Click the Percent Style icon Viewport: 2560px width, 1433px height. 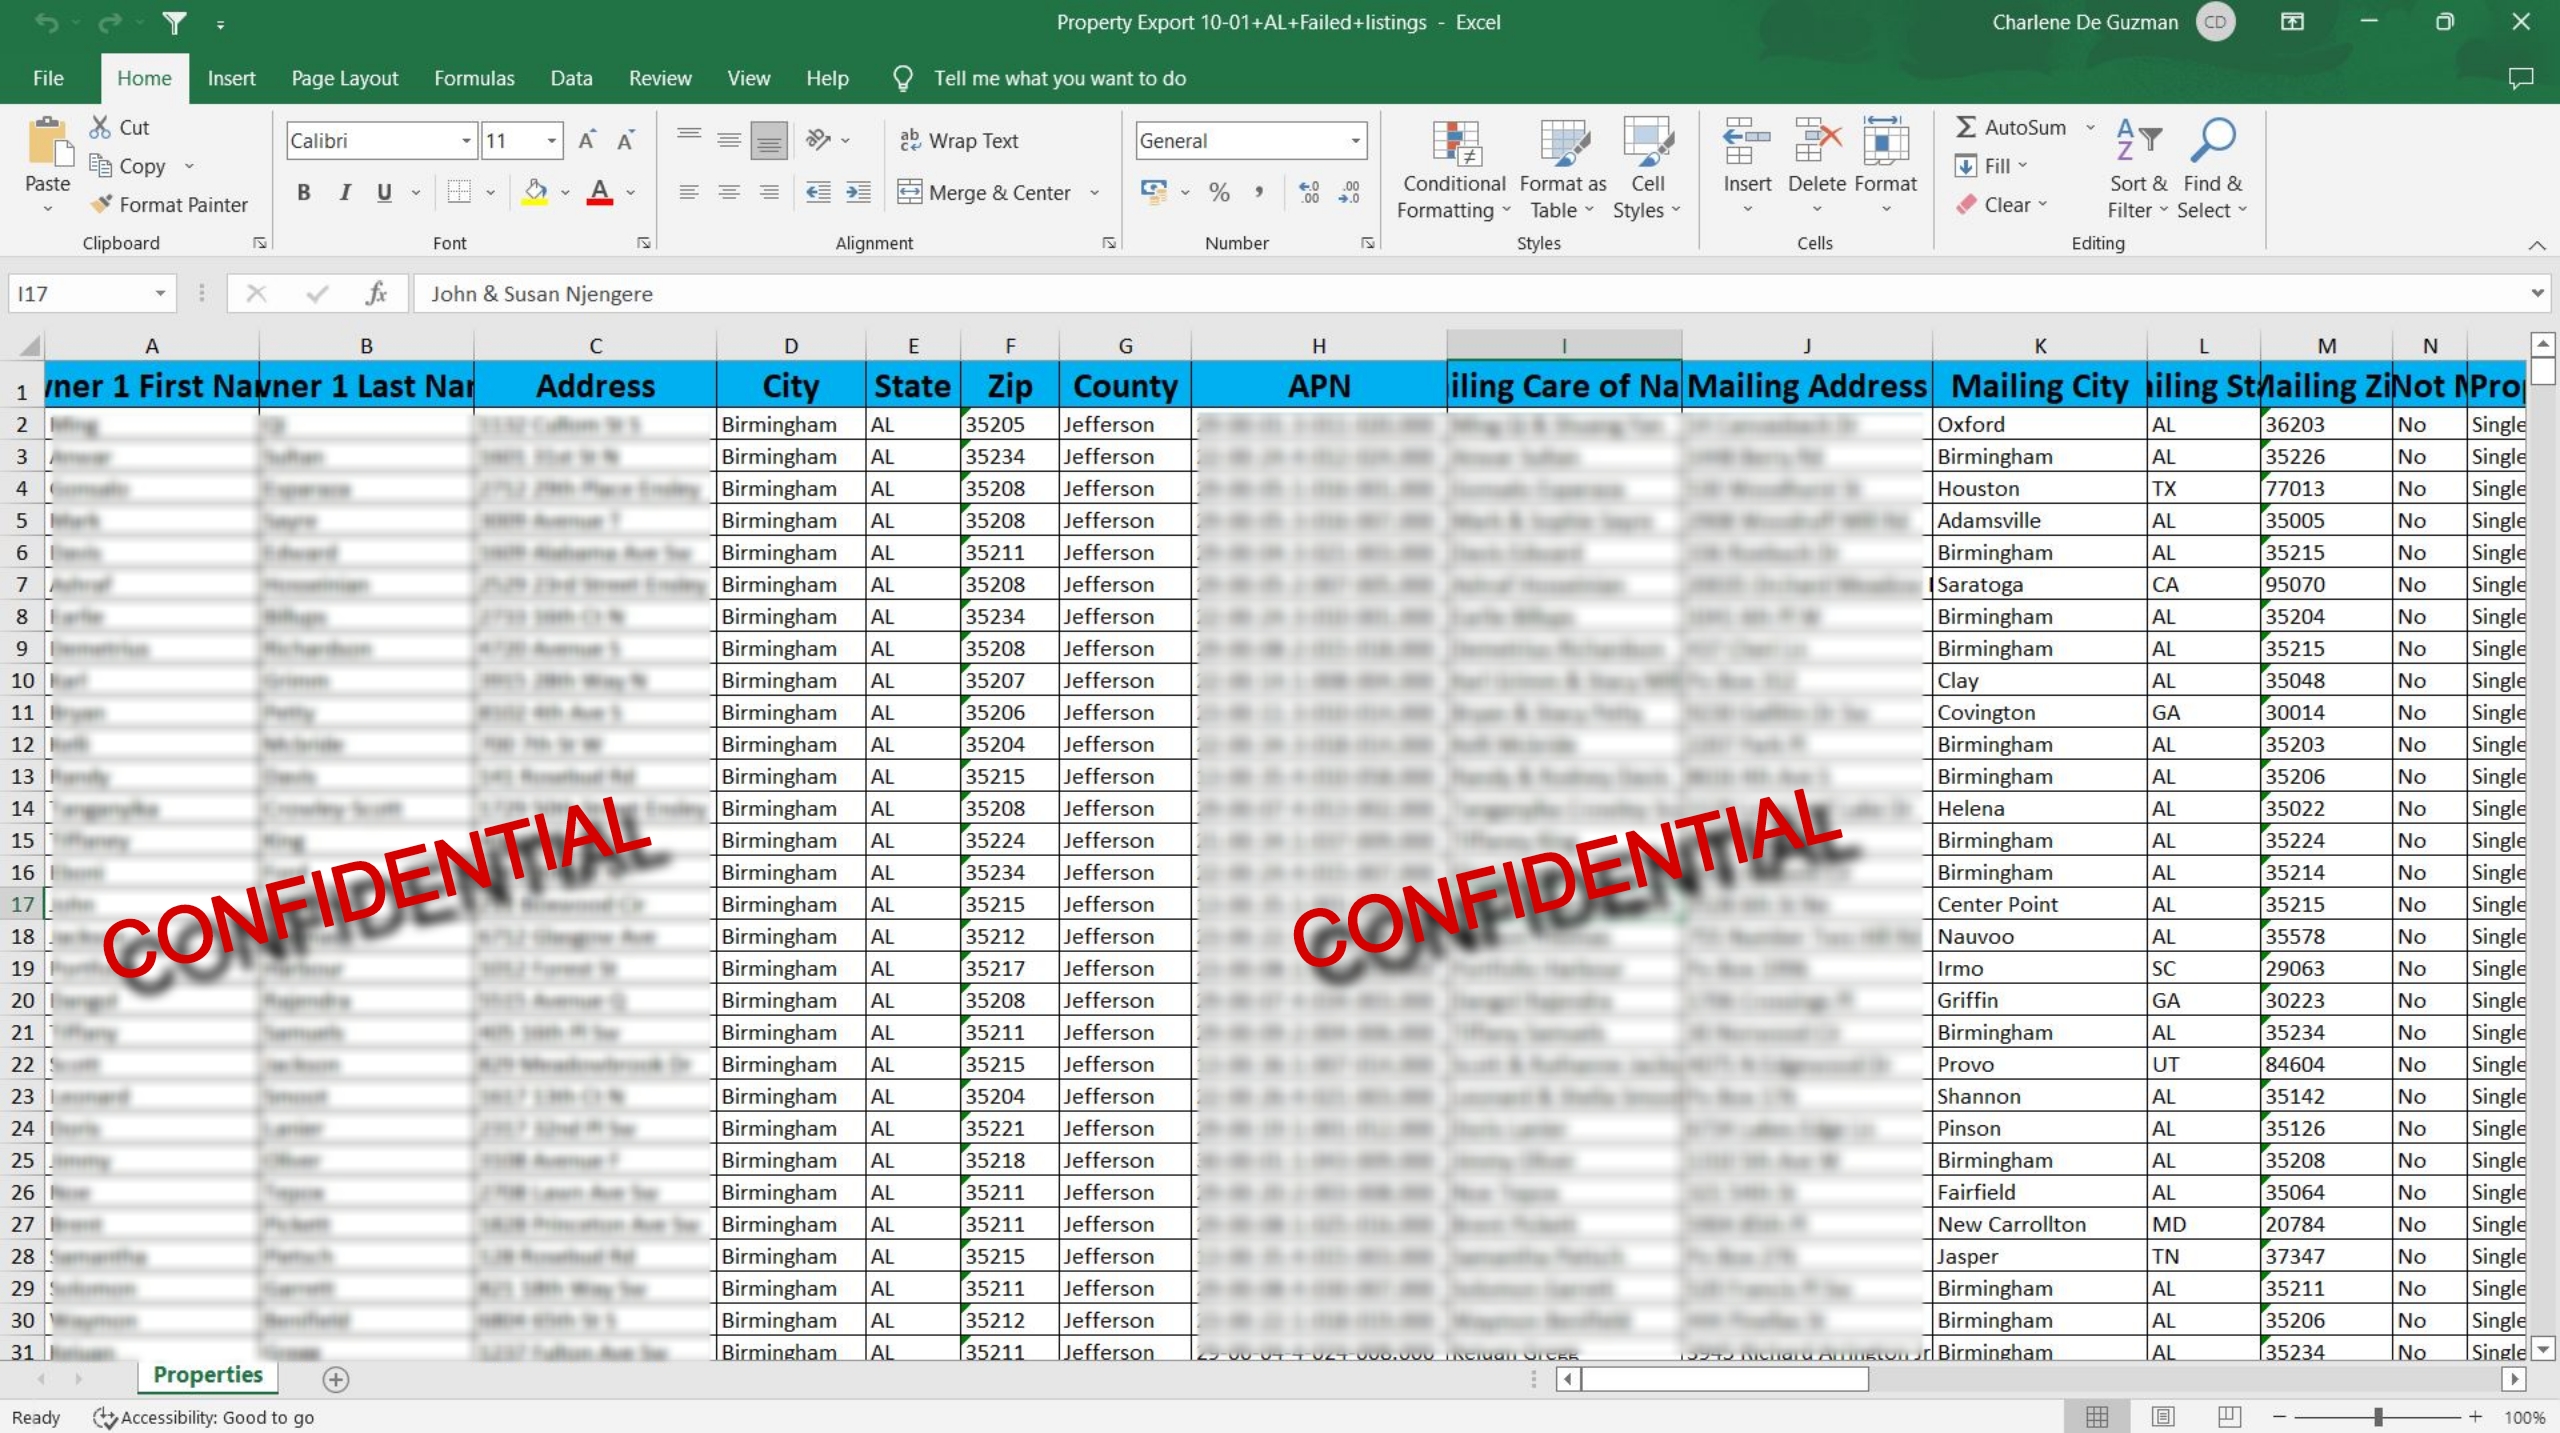(x=1219, y=192)
